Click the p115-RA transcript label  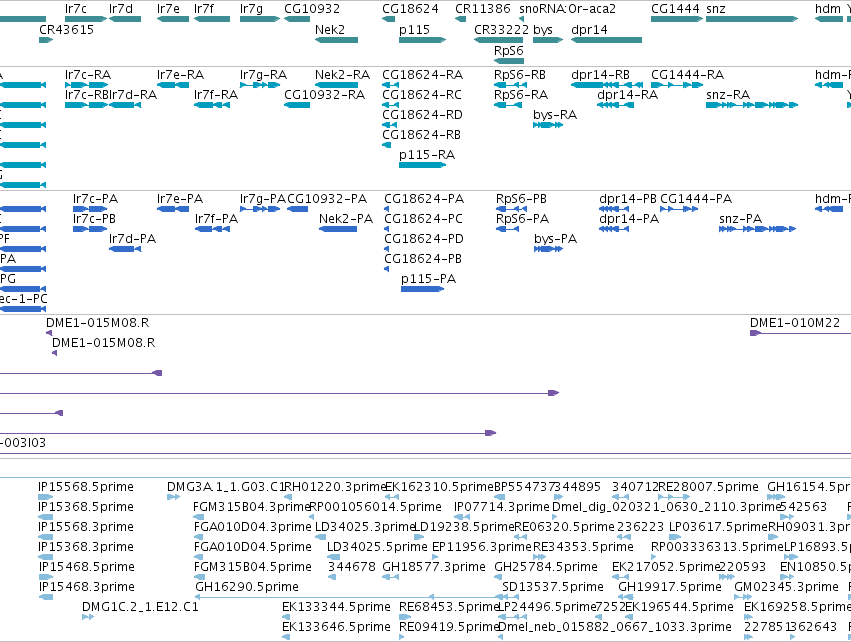coord(427,155)
